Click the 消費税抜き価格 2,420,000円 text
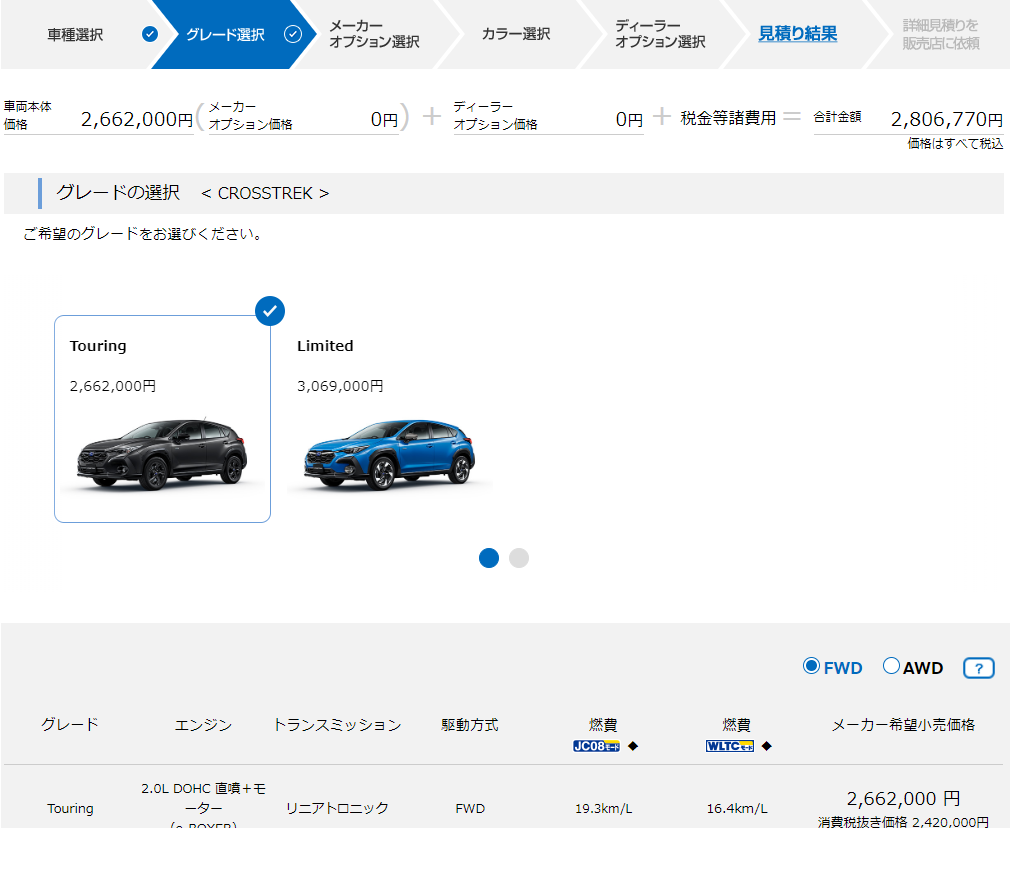Viewport: 1010px width, 888px height. 903,822
